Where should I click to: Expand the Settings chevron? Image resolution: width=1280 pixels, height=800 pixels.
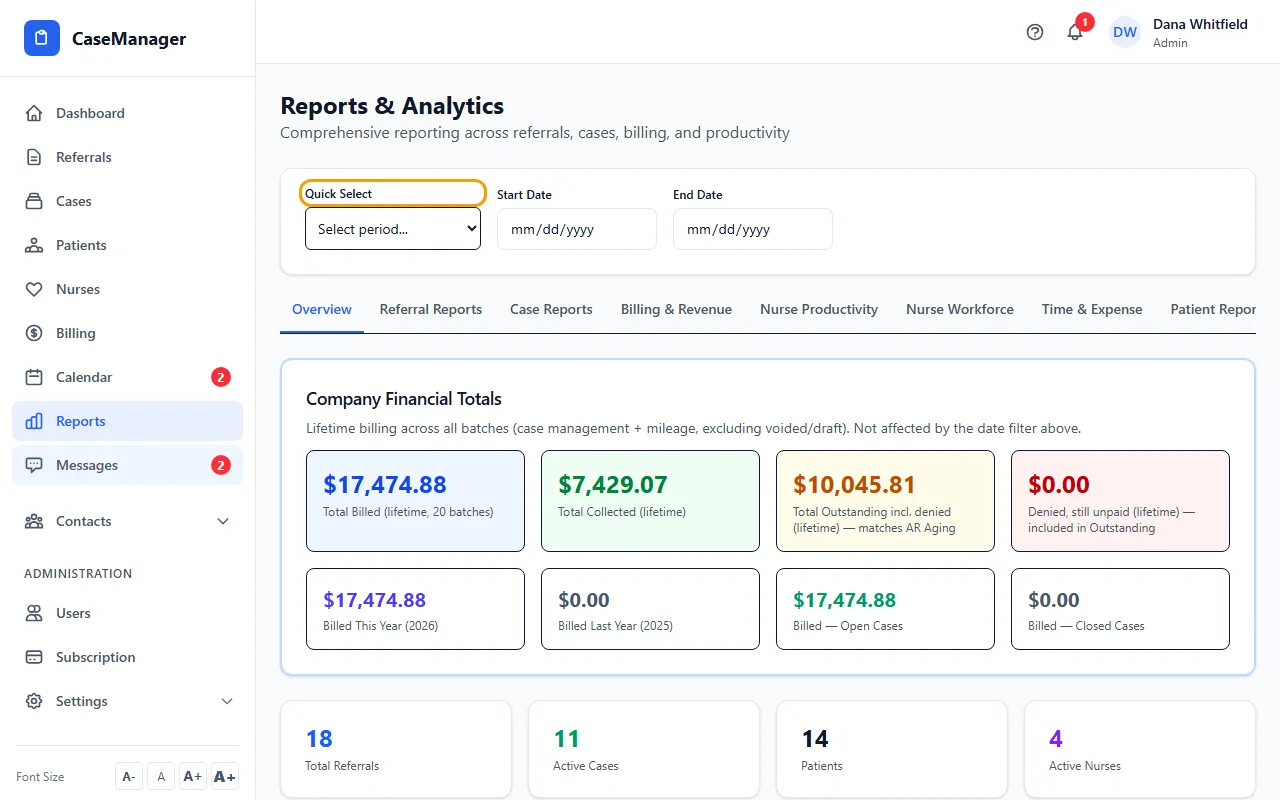click(227, 701)
